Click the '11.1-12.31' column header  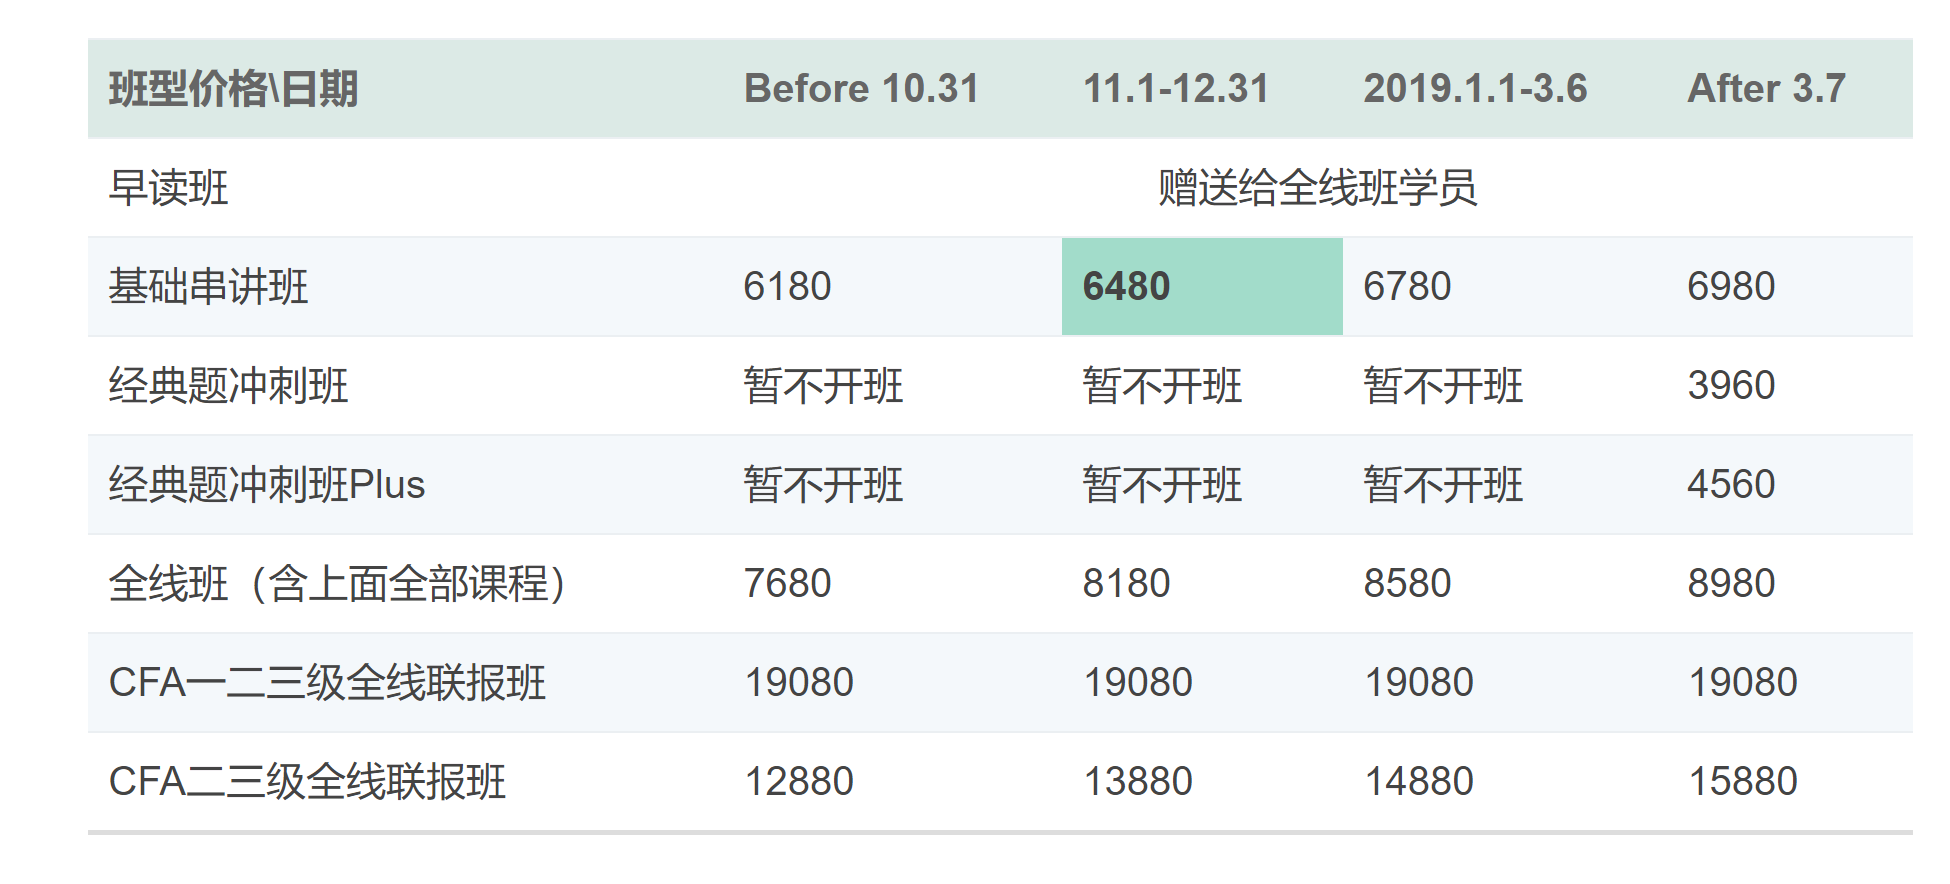1176,89
